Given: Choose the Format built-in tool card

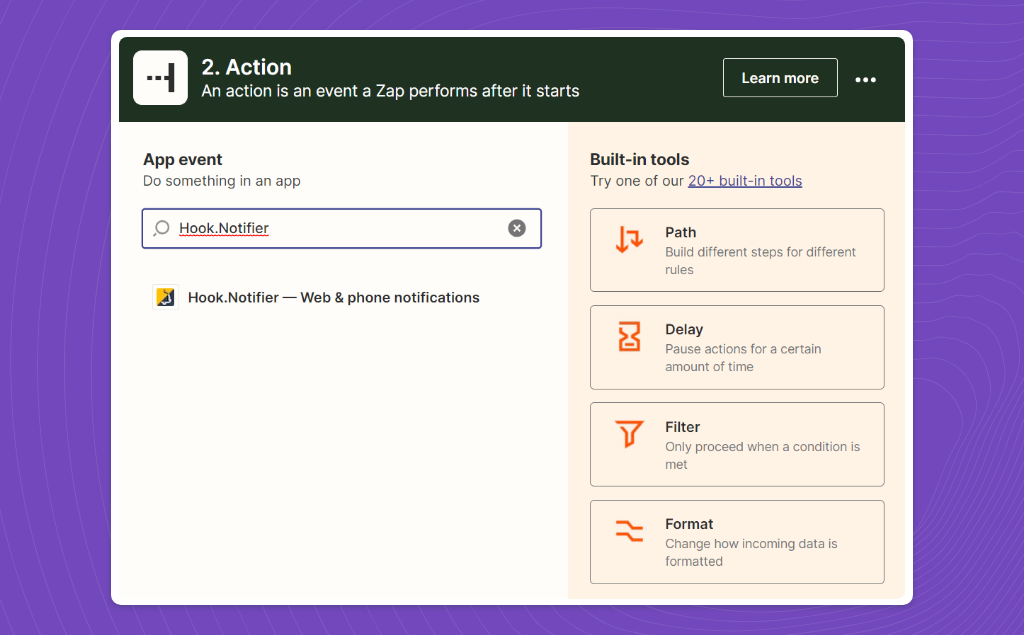Looking at the screenshot, I should click(737, 542).
